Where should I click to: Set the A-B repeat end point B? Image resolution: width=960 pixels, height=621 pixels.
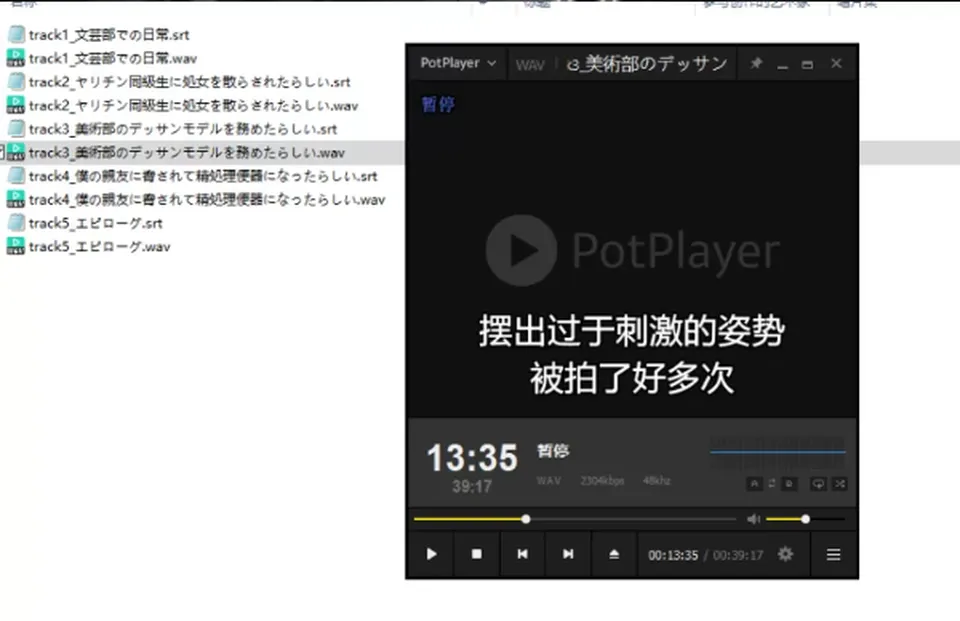pos(789,484)
